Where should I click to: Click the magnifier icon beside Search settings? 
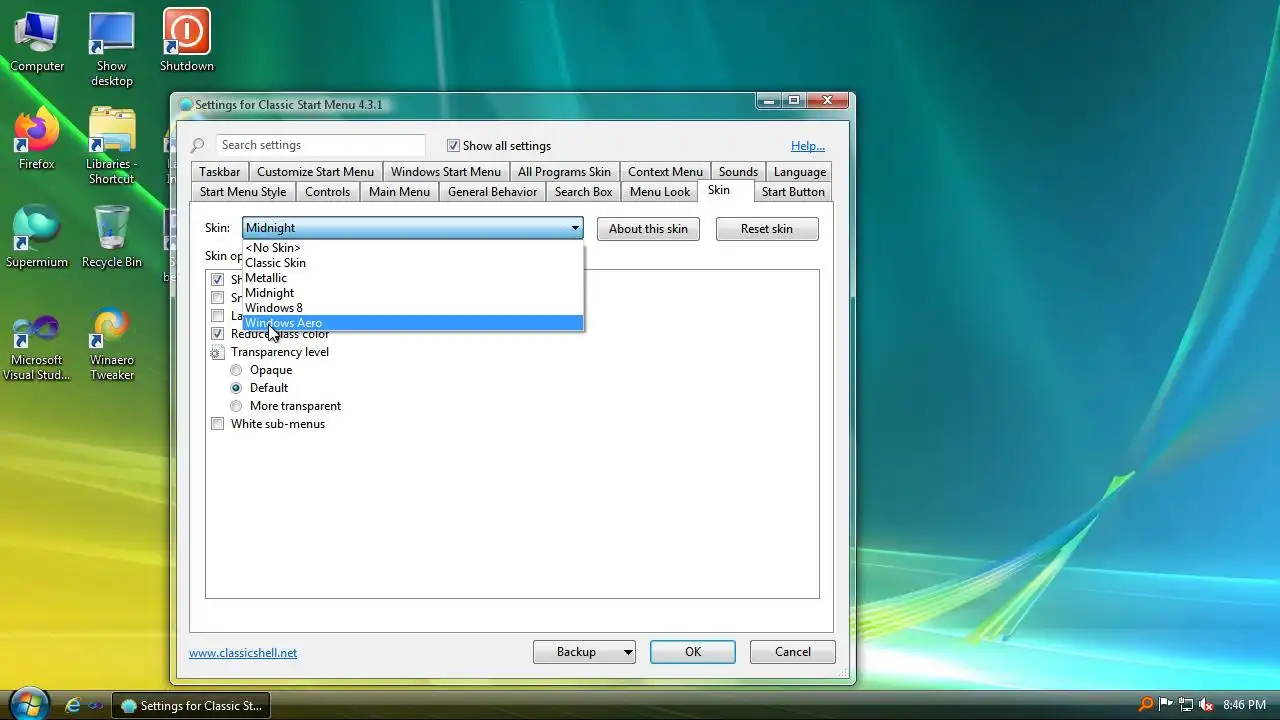point(198,146)
